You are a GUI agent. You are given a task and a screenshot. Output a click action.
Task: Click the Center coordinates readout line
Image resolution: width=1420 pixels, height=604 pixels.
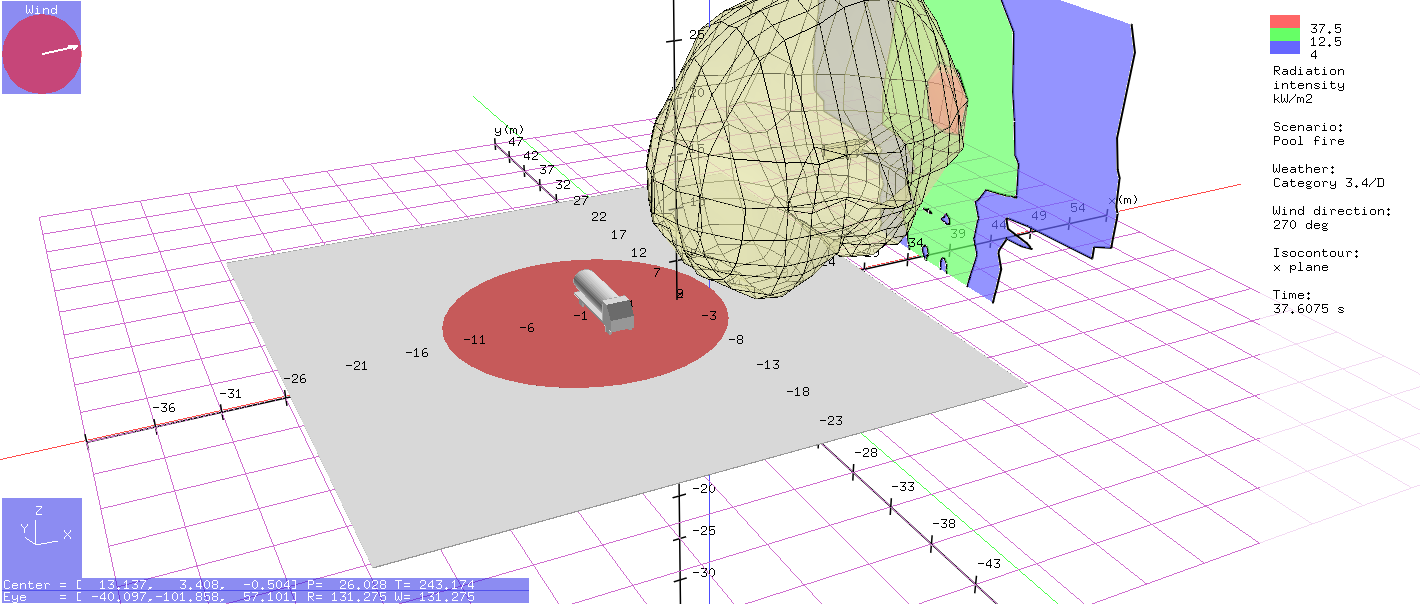(265, 584)
